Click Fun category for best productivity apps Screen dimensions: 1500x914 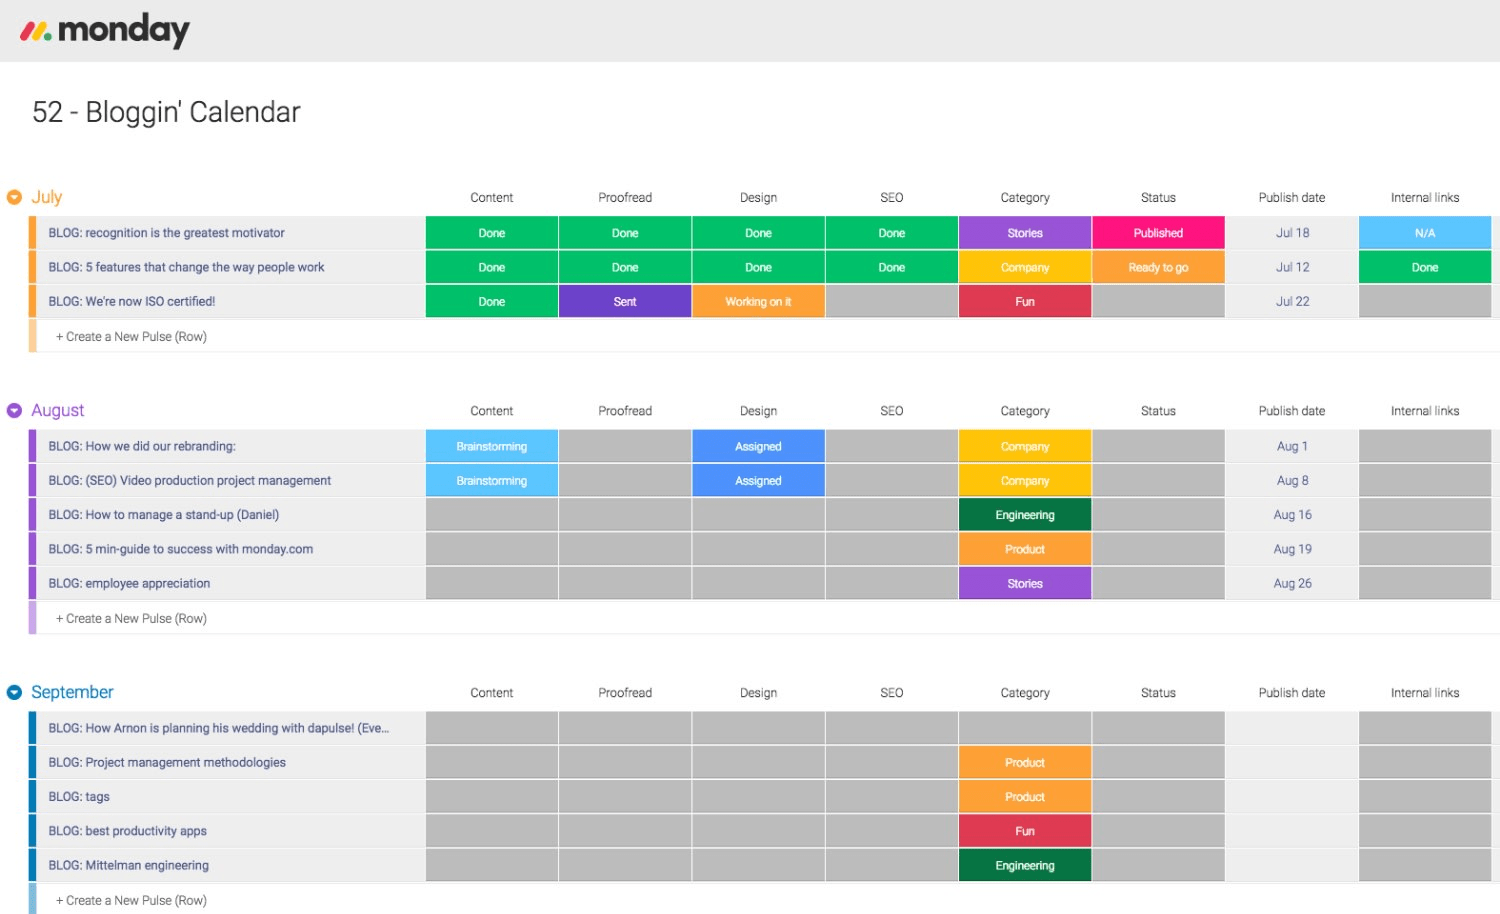(x=1025, y=831)
